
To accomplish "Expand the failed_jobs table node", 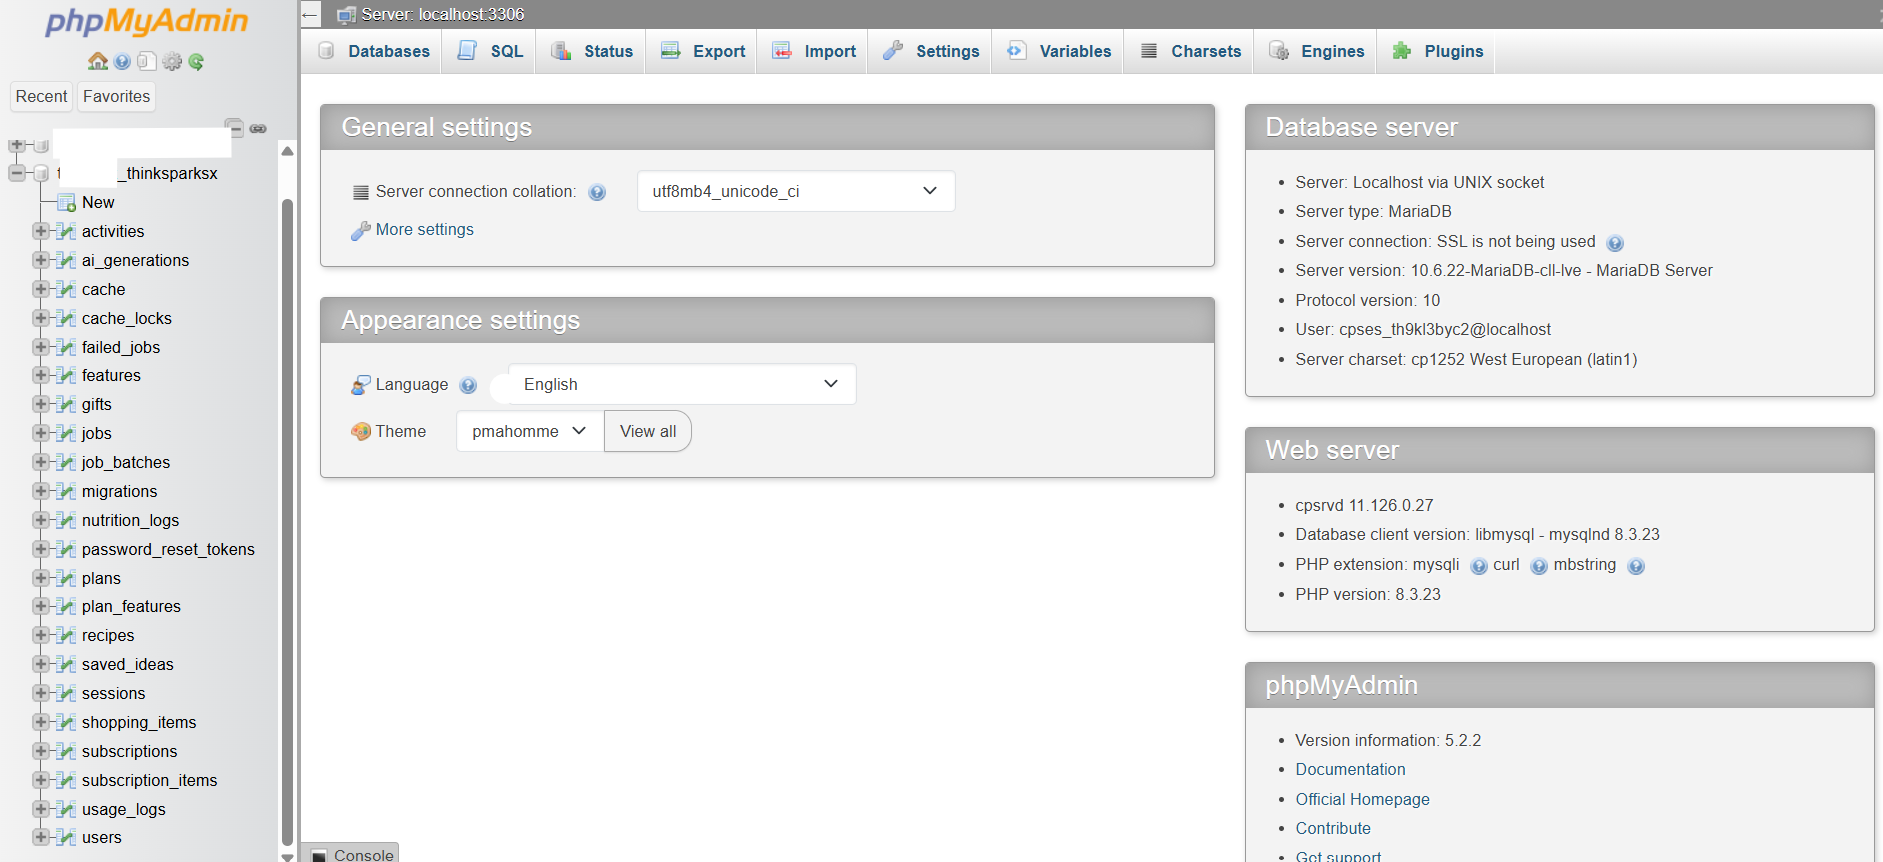I will (41, 347).
